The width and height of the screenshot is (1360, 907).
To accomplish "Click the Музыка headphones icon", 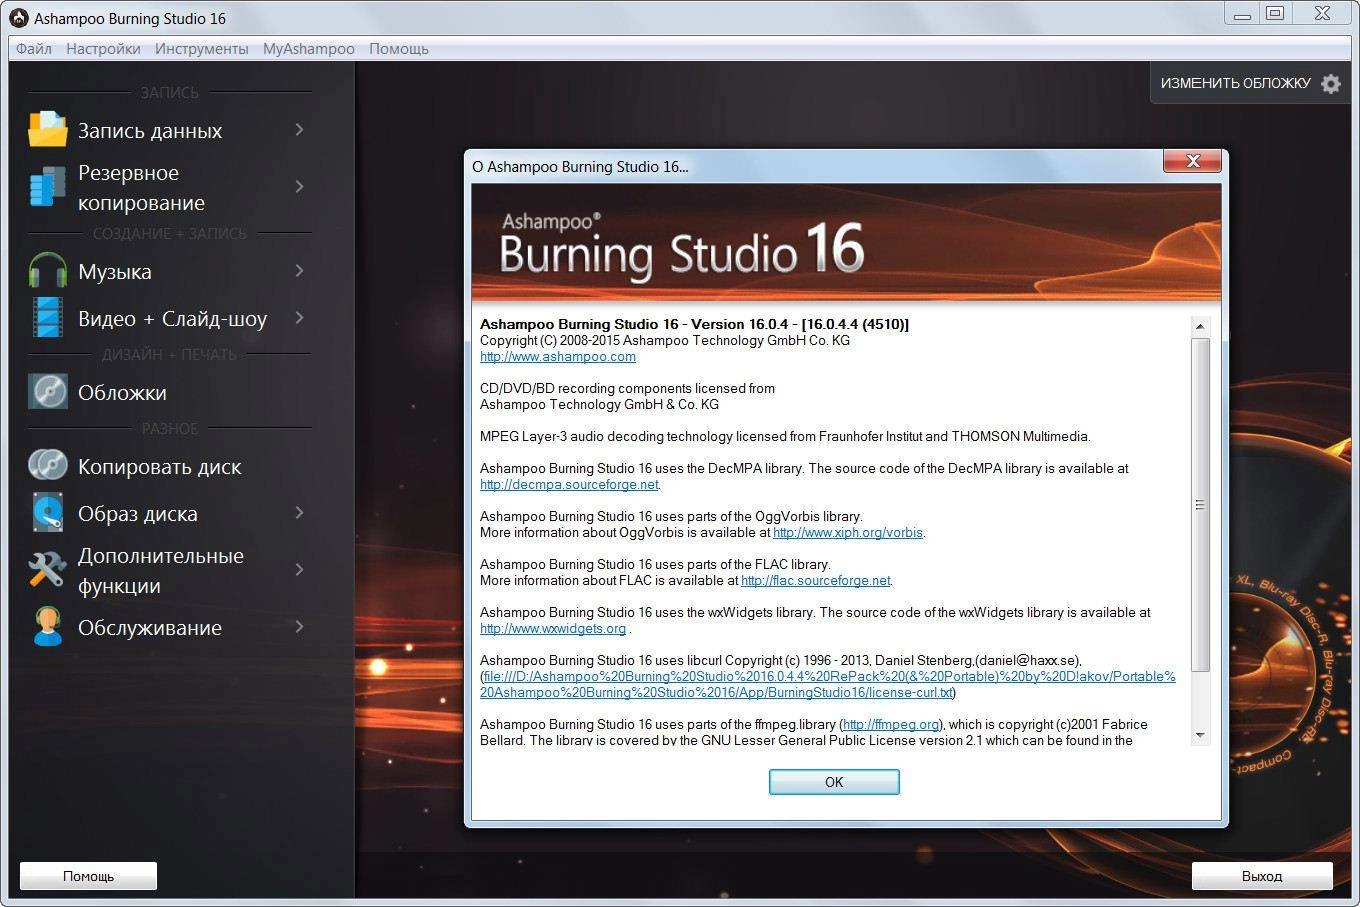I will (47, 271).
